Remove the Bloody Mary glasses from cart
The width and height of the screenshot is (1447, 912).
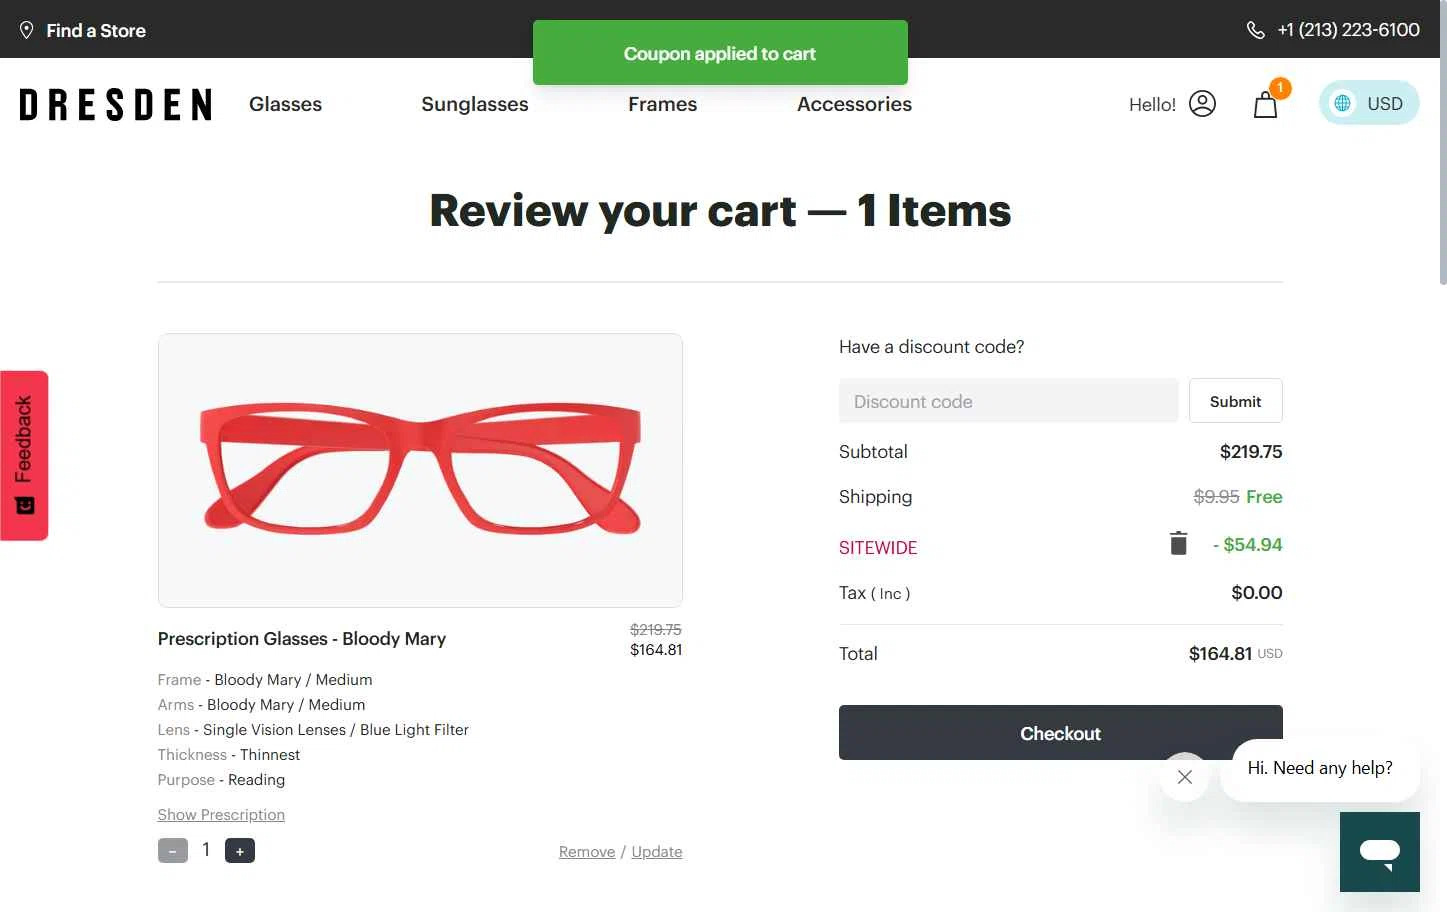[587, 852]
